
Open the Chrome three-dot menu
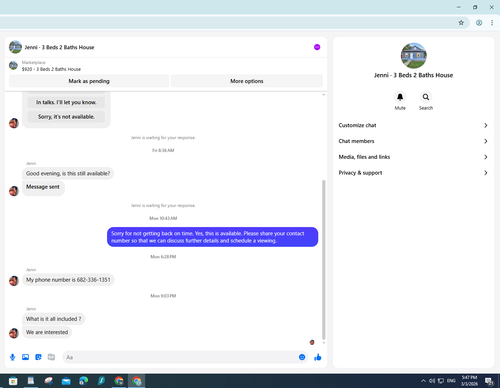pyautogui.click(x=492, y=23)
